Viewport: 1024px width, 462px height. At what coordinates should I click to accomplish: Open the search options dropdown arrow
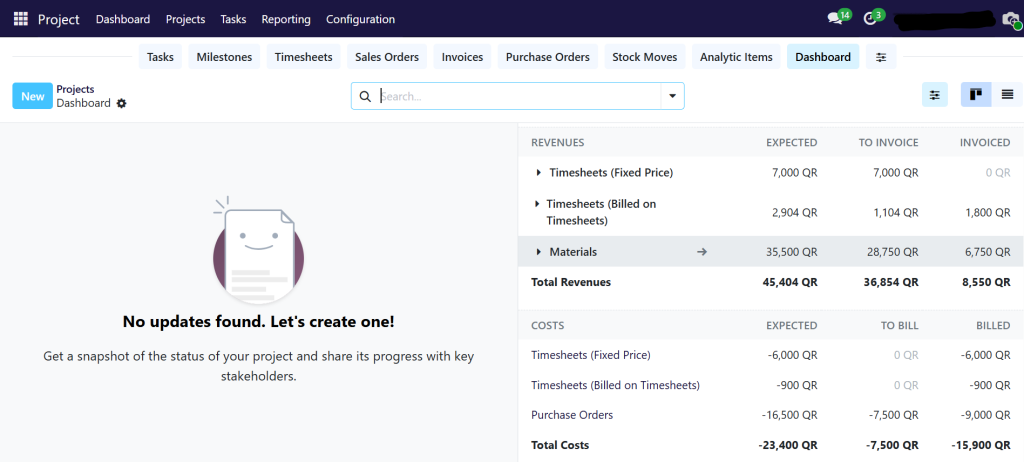coord(672,97)
